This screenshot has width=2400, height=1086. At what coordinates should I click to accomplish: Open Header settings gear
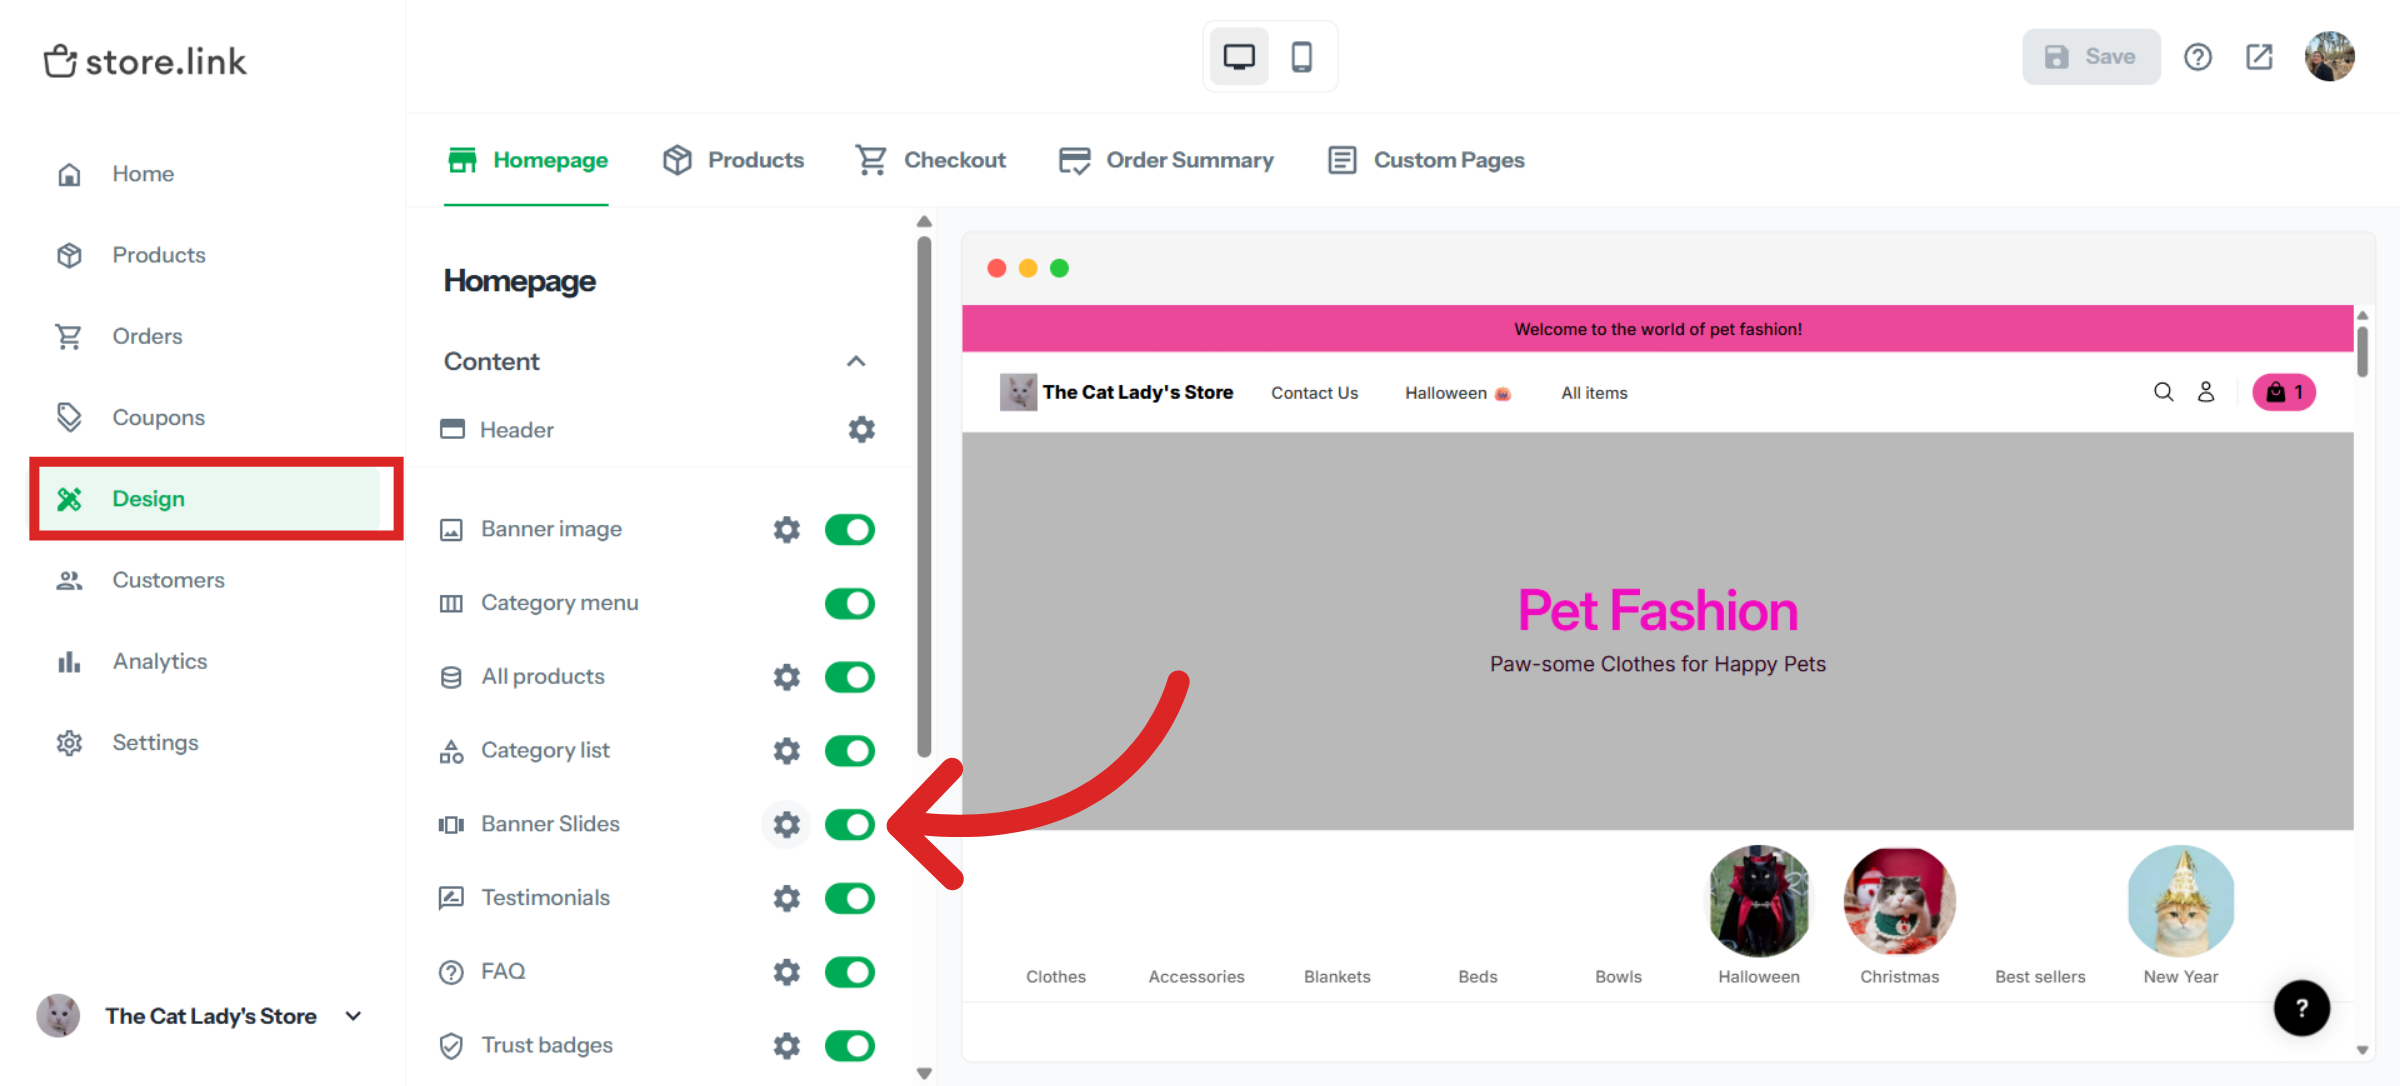(861, 429)
